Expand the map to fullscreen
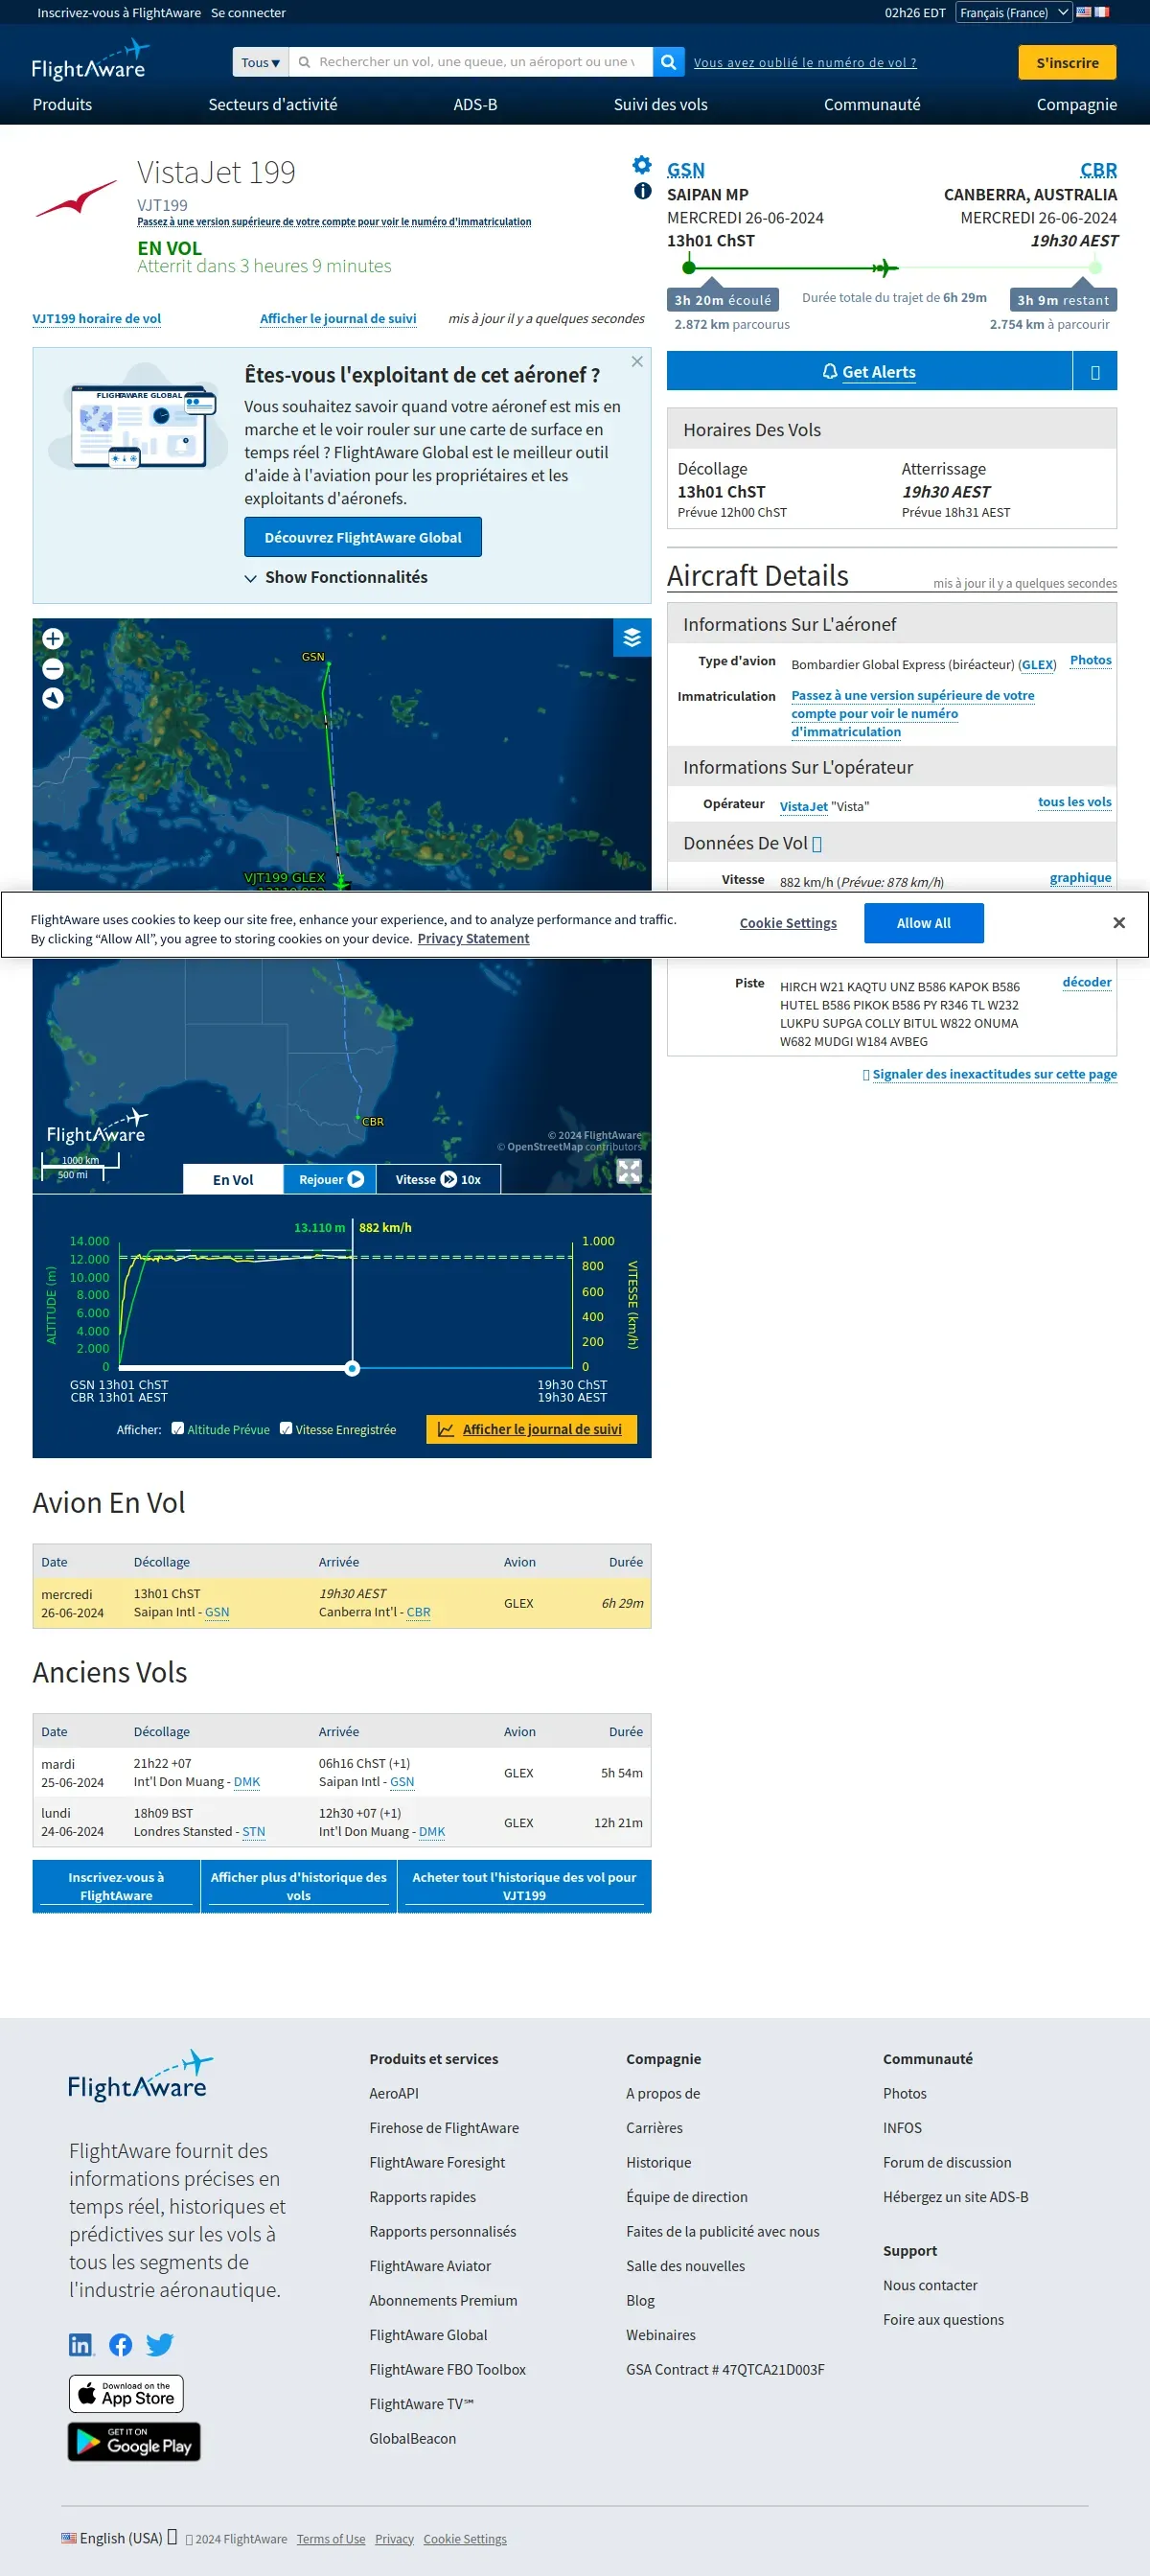The height and width of the screenshot is (2576, 1150). pos(629,1171)
